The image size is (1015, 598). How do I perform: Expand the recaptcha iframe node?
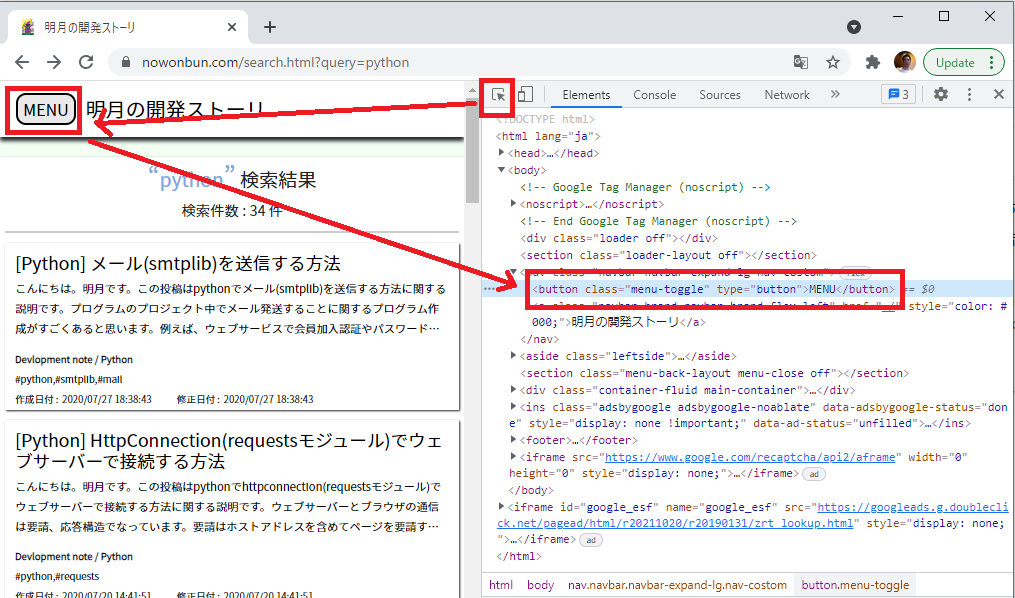[514, 457]
